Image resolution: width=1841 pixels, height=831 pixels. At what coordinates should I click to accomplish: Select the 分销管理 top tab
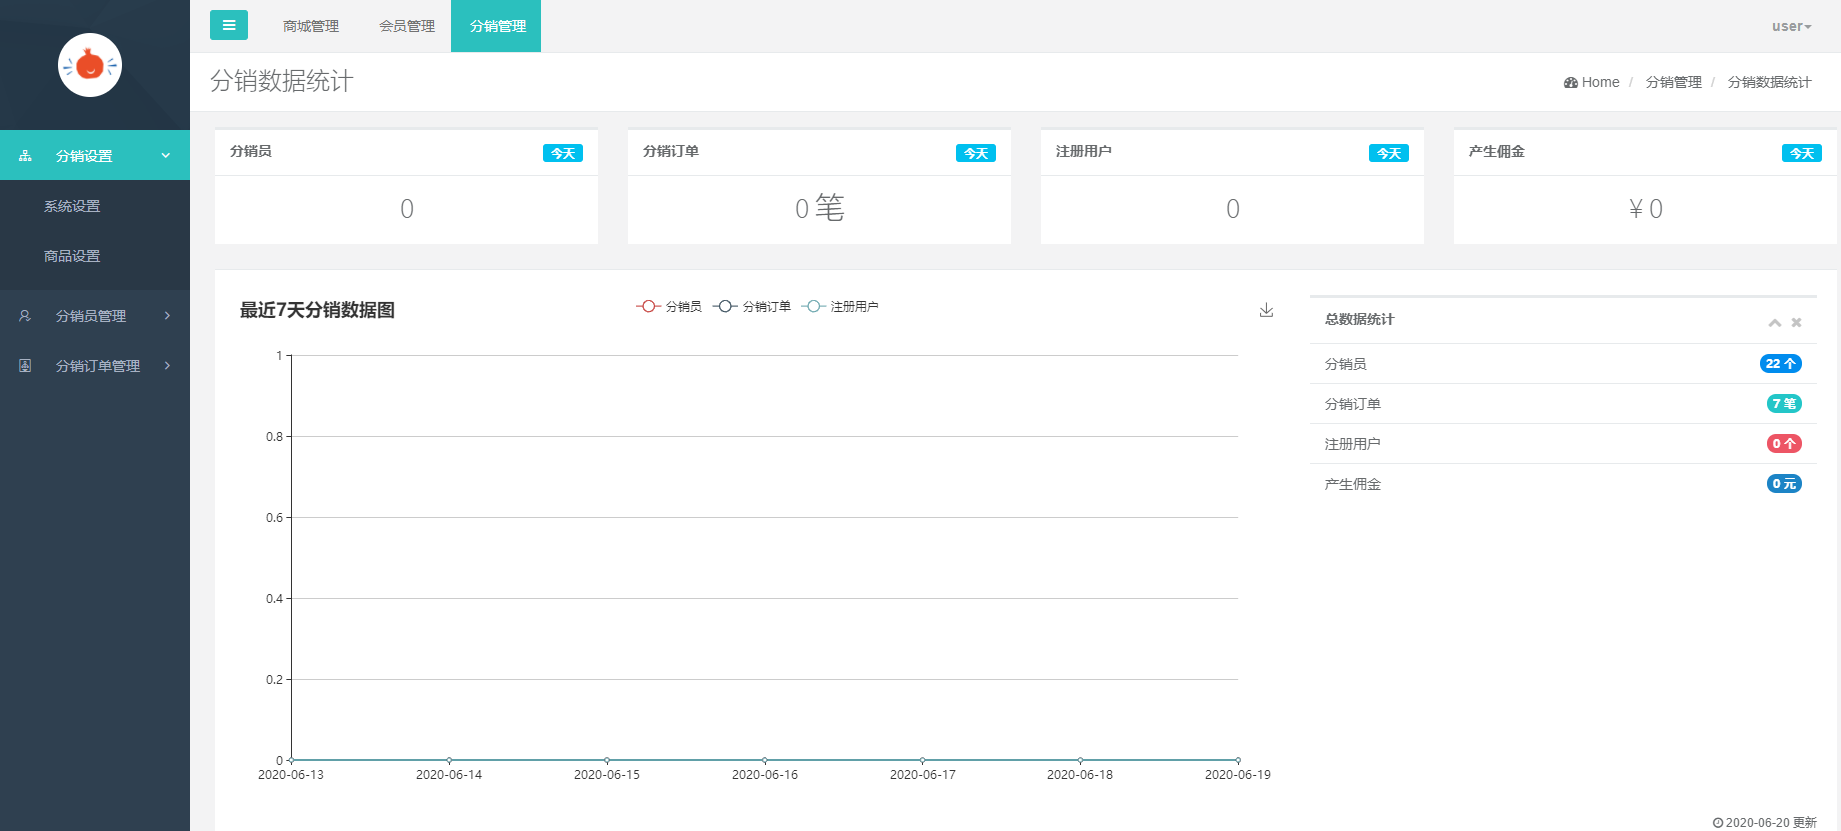(x=496, y=26)
